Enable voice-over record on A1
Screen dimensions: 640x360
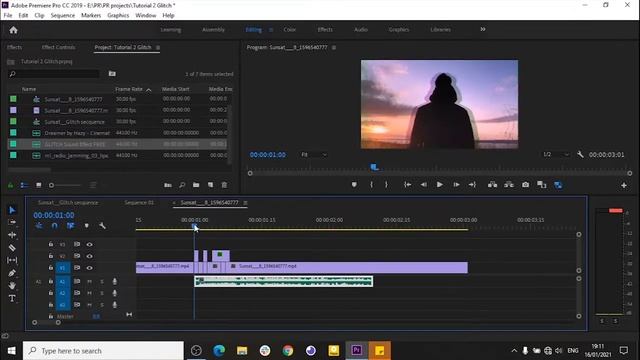click(x=115, y=282)
